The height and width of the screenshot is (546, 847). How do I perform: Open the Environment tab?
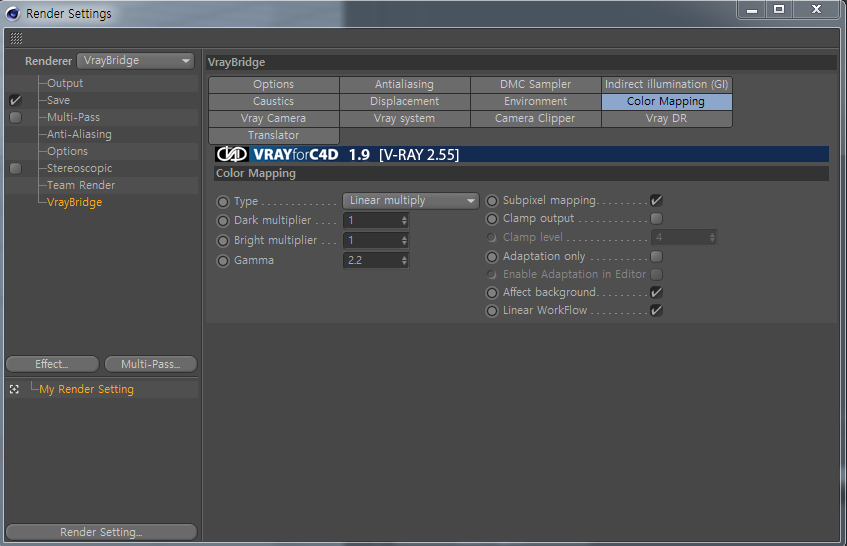point(535,102)
